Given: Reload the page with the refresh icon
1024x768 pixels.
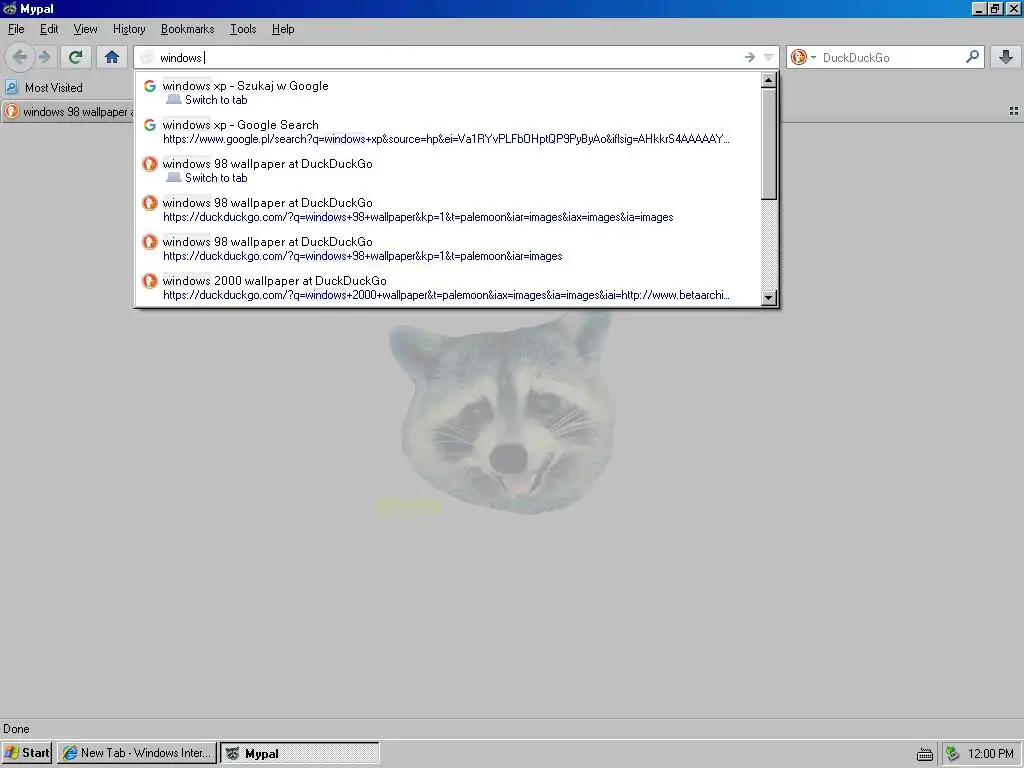Looking at the screenshot, I should point(76,57).
